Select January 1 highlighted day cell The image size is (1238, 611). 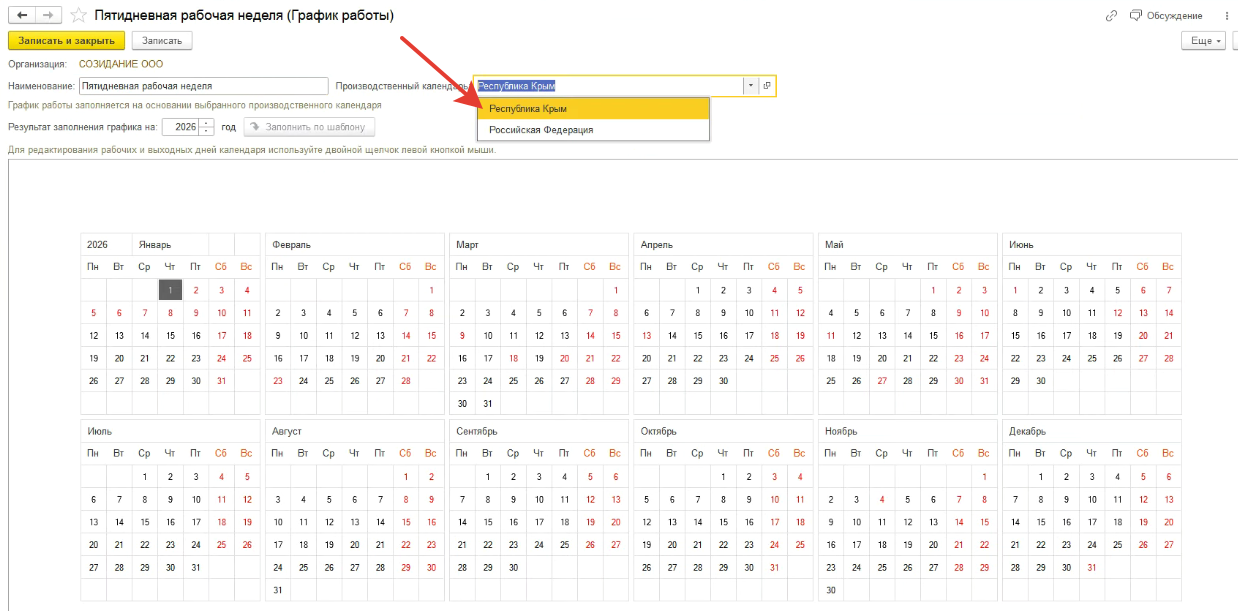coord(171,290)
